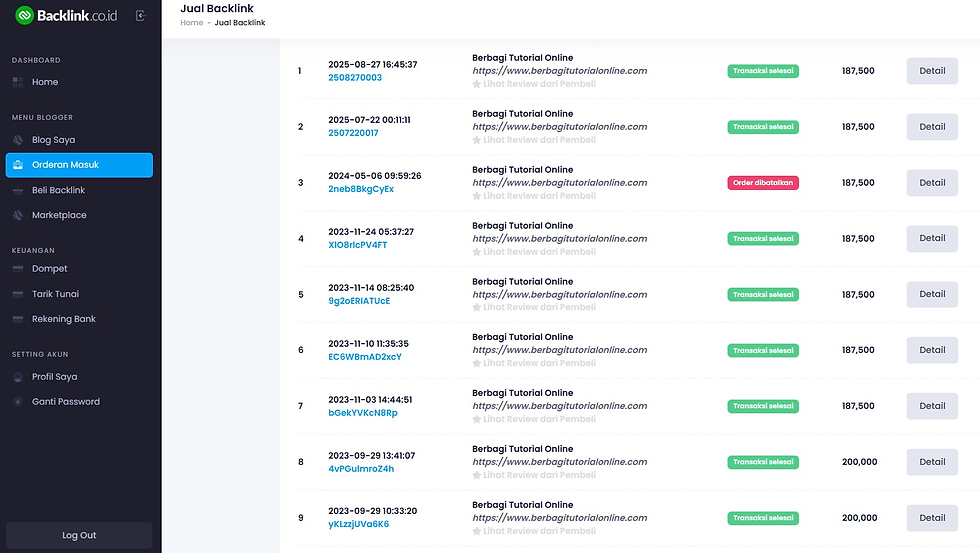
Task: Click the Profil Saya user icon
Action: (x=18, y=377)
